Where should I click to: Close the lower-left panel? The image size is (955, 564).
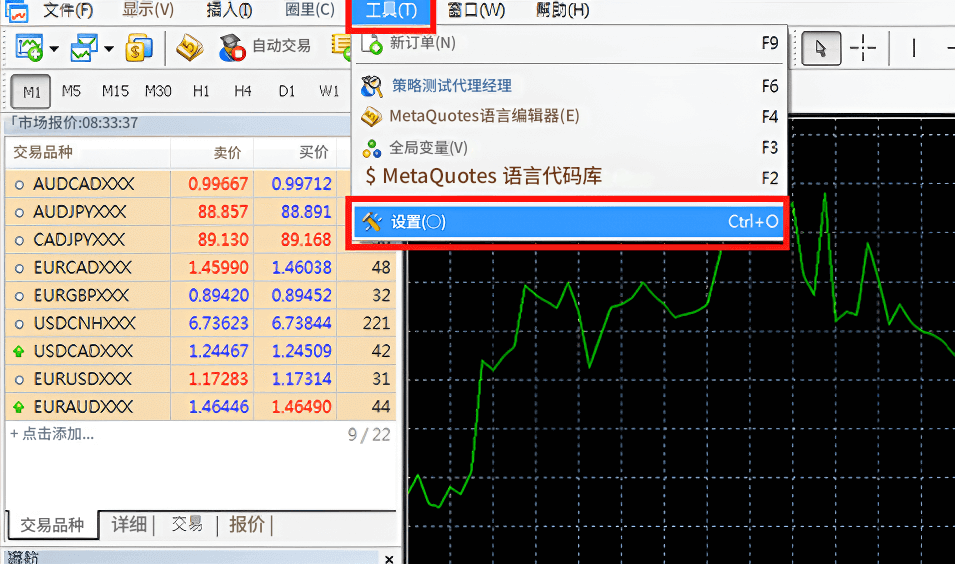389,558
